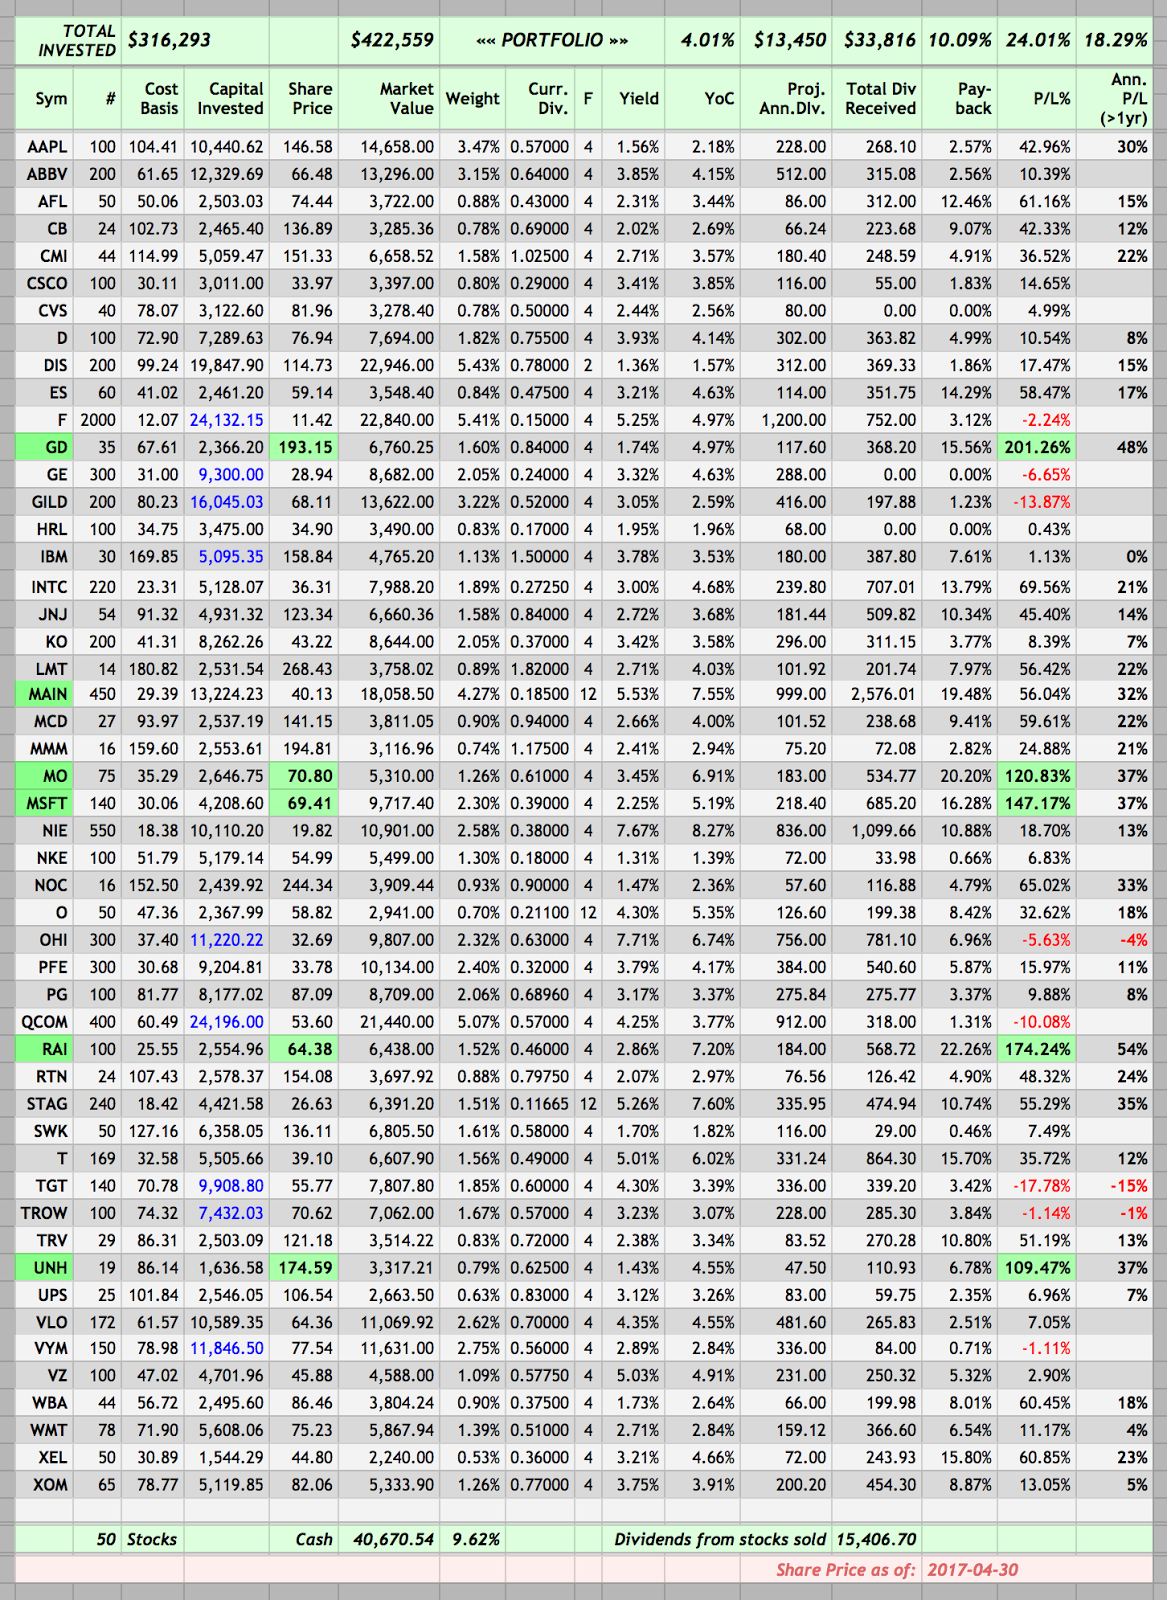Select GD's P/L value 201.26%
This screenshot has width=1167, height=1600.
(x=1037, y=447)
